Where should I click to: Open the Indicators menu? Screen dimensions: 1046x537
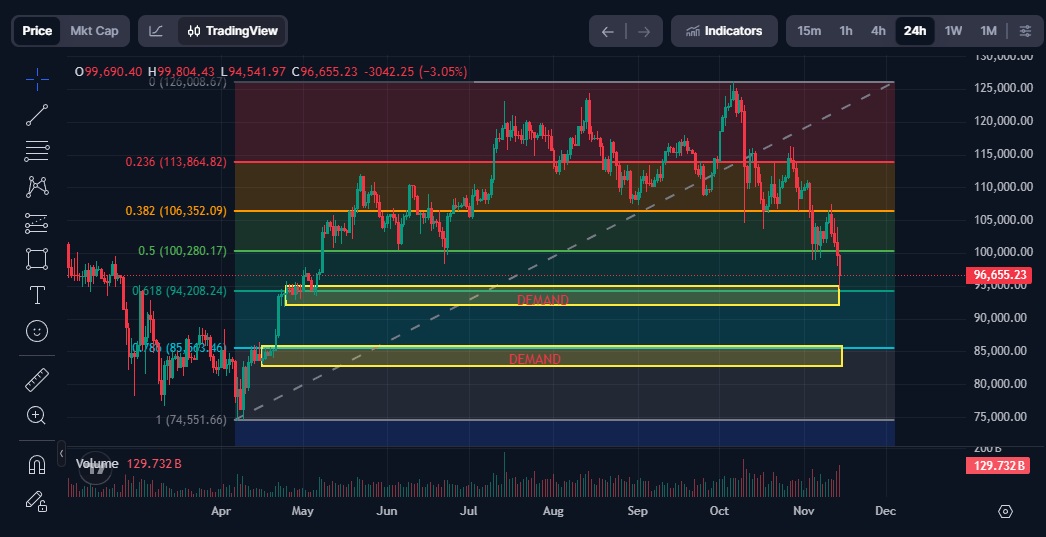(724, 31)
